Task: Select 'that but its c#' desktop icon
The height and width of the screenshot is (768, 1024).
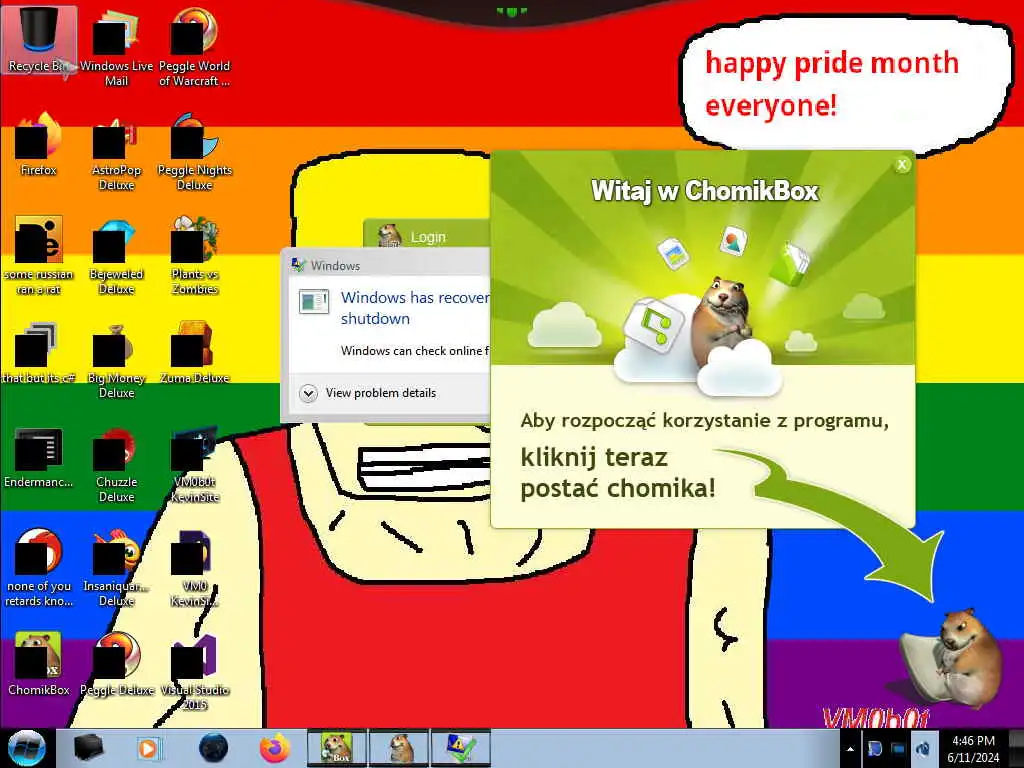Action: 39,353
